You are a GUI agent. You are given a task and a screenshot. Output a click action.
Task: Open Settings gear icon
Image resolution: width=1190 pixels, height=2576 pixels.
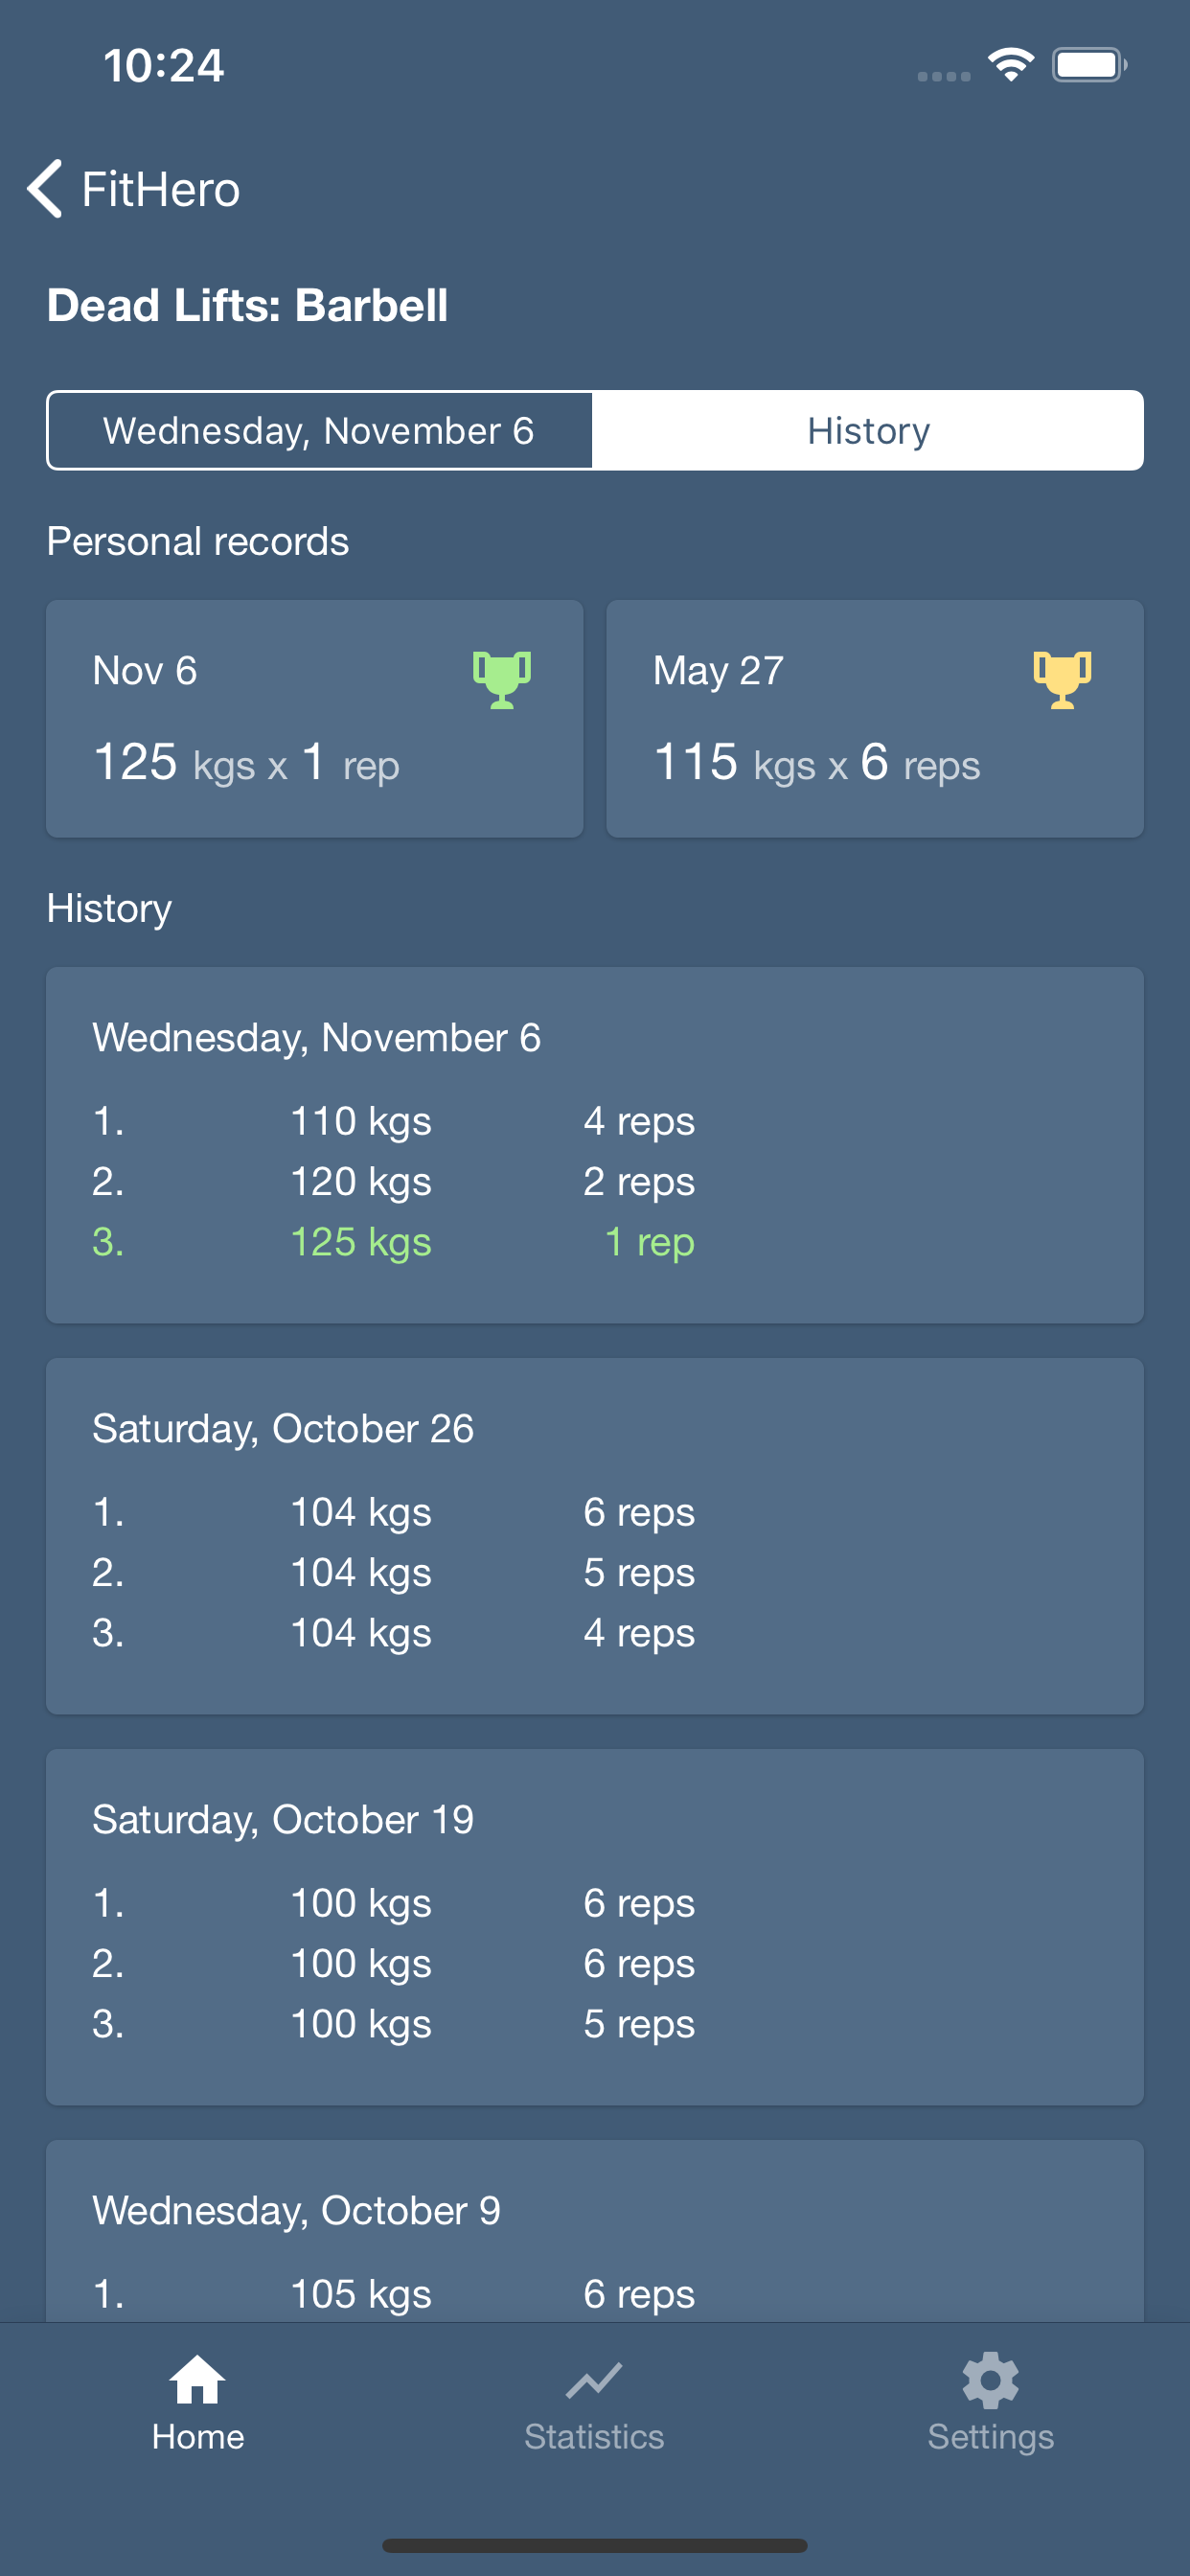[990, 2380]
